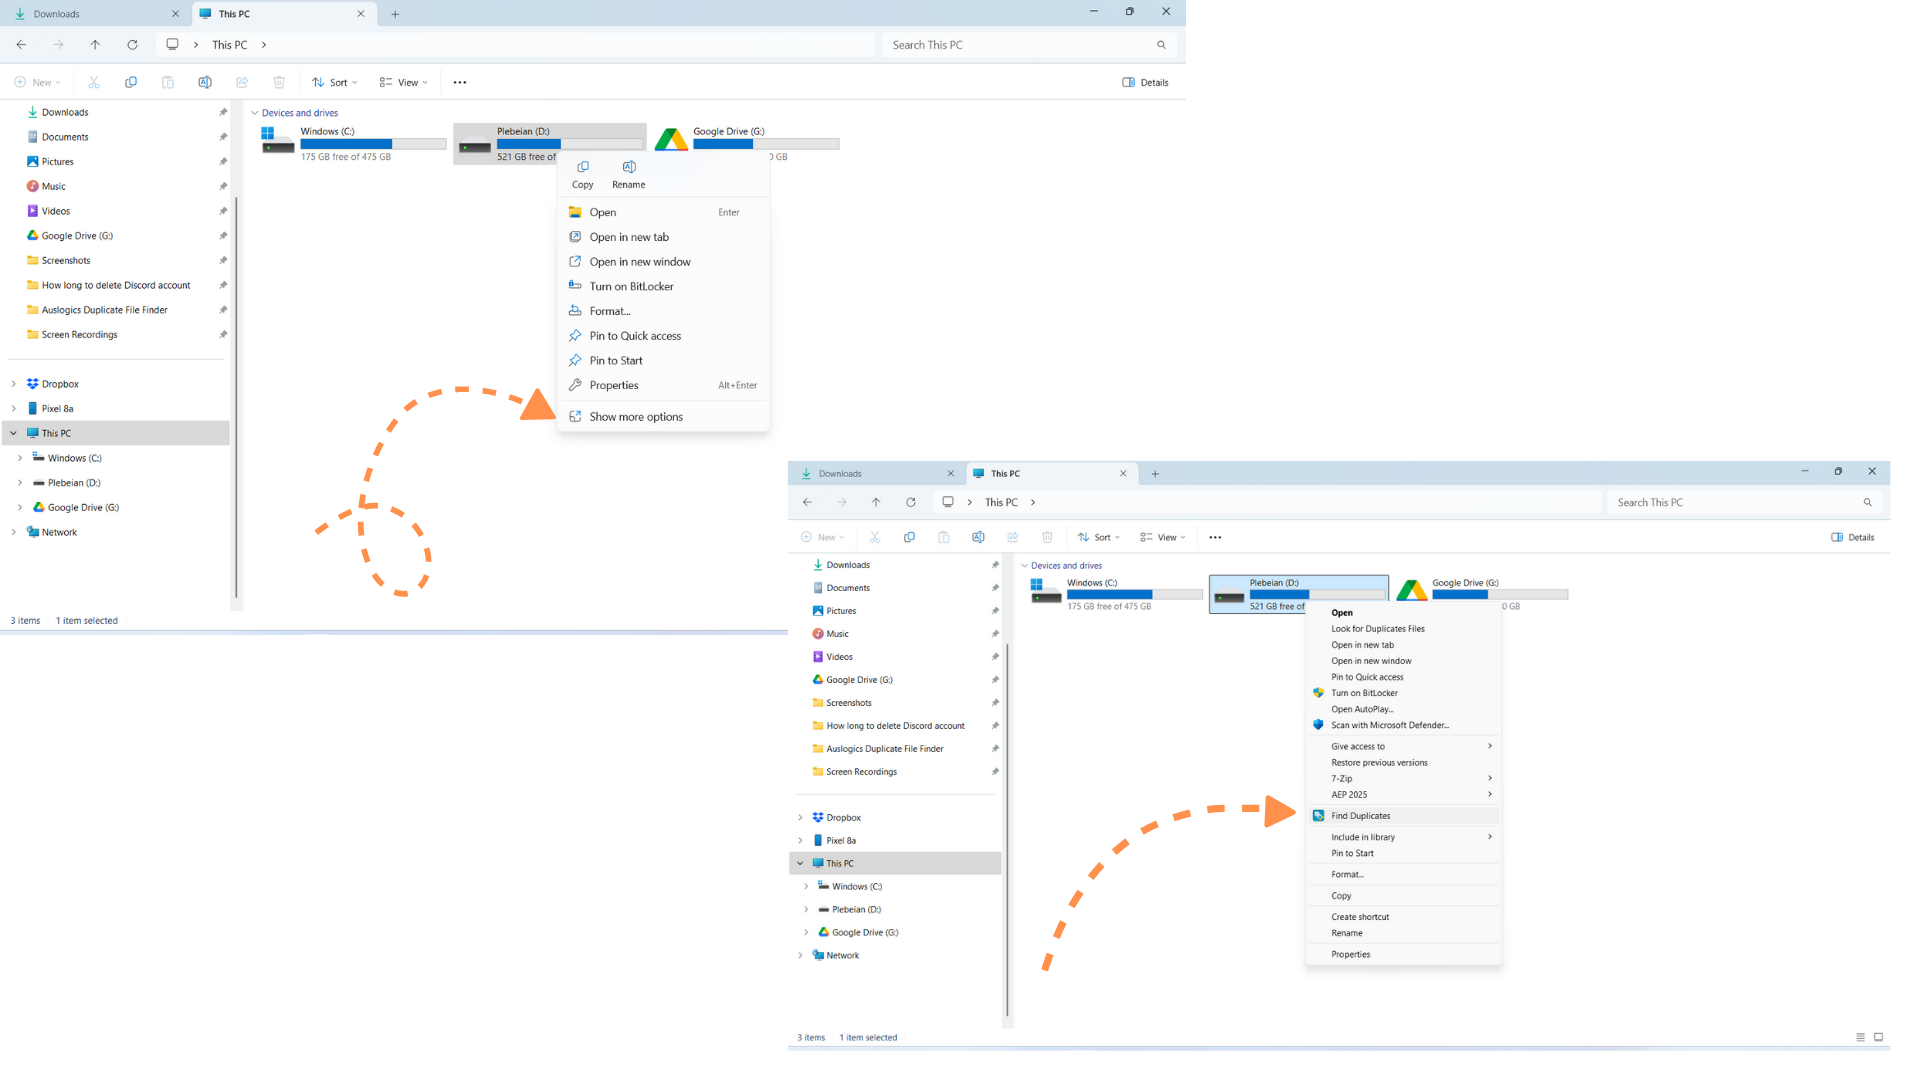Click the Refresh icon in the upper window address bar
The image size is (1920, 1080).
coord(132,45)
